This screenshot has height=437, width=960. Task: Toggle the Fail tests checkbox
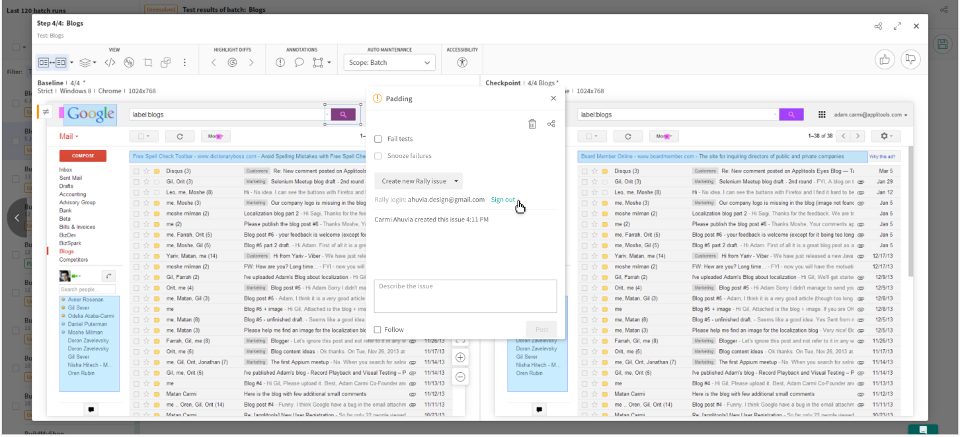(378, 139)
